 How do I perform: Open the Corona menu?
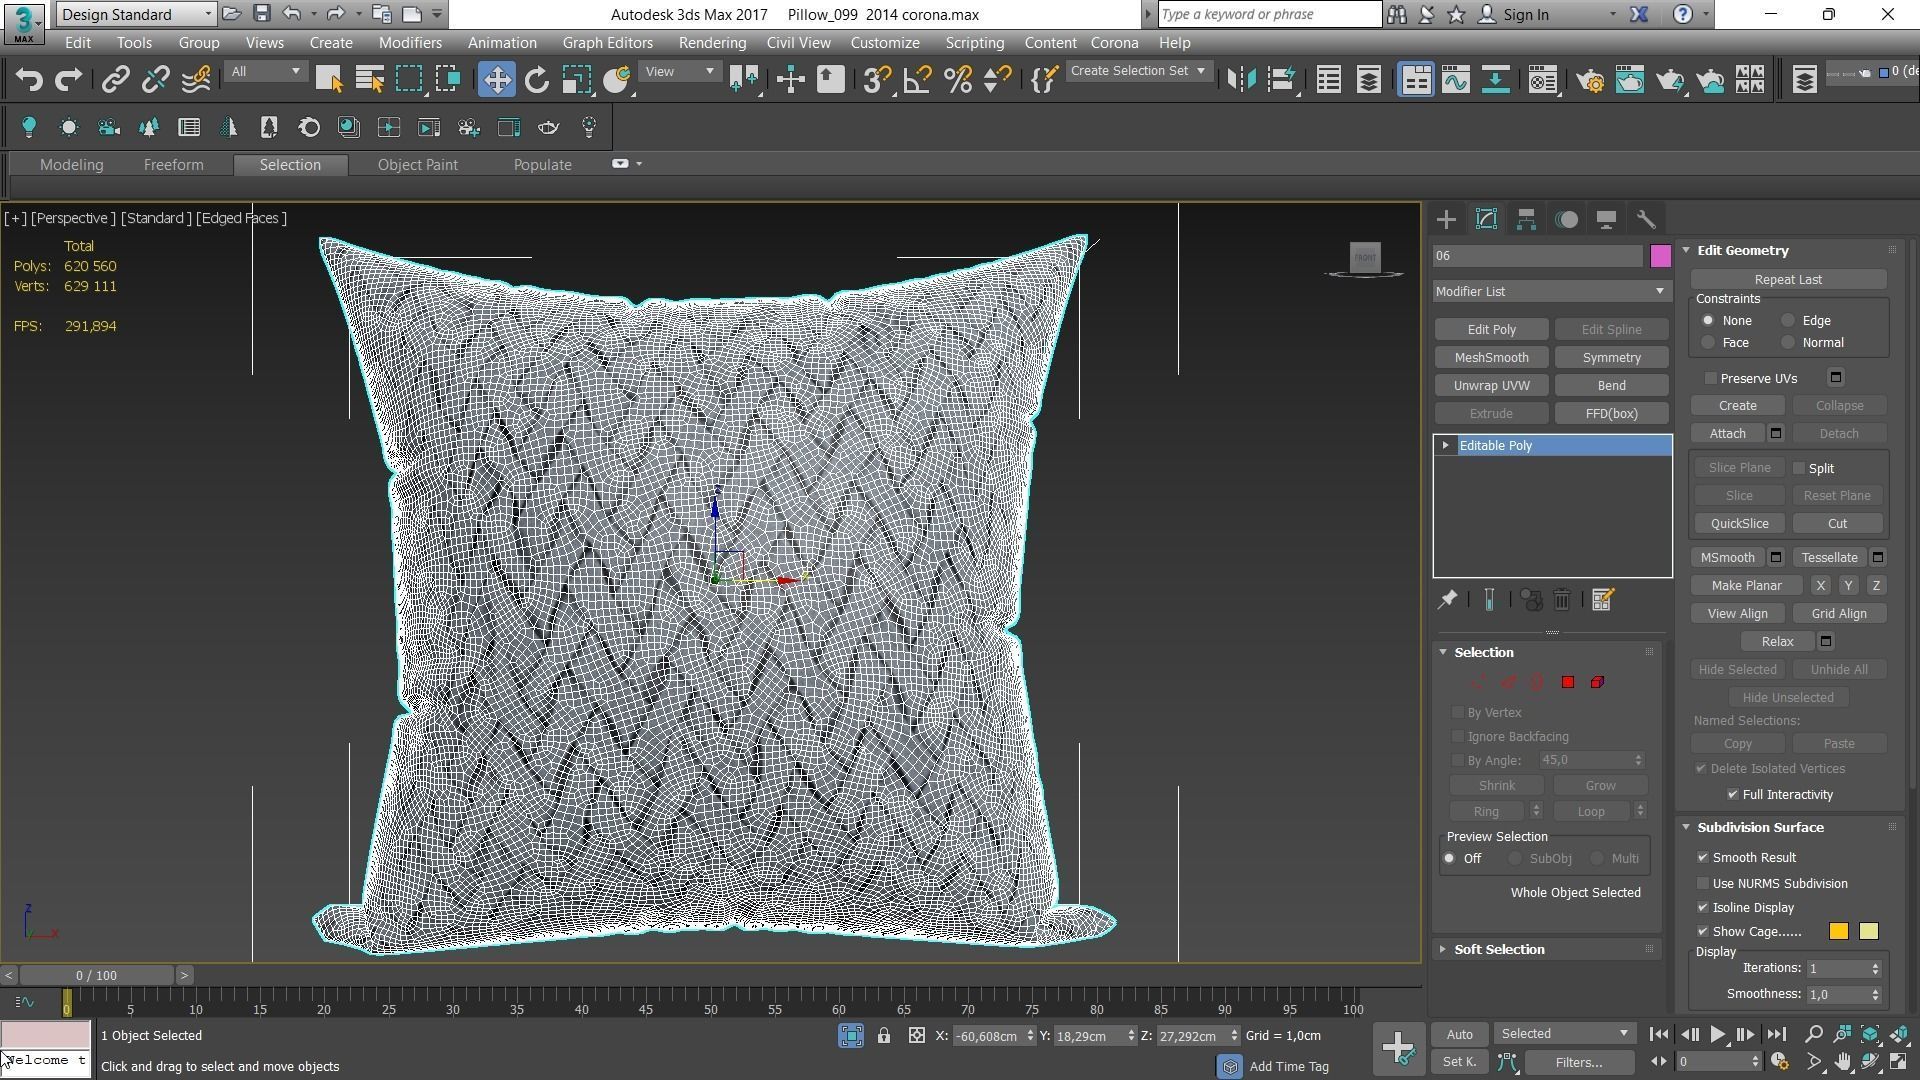coord(1114,43)
